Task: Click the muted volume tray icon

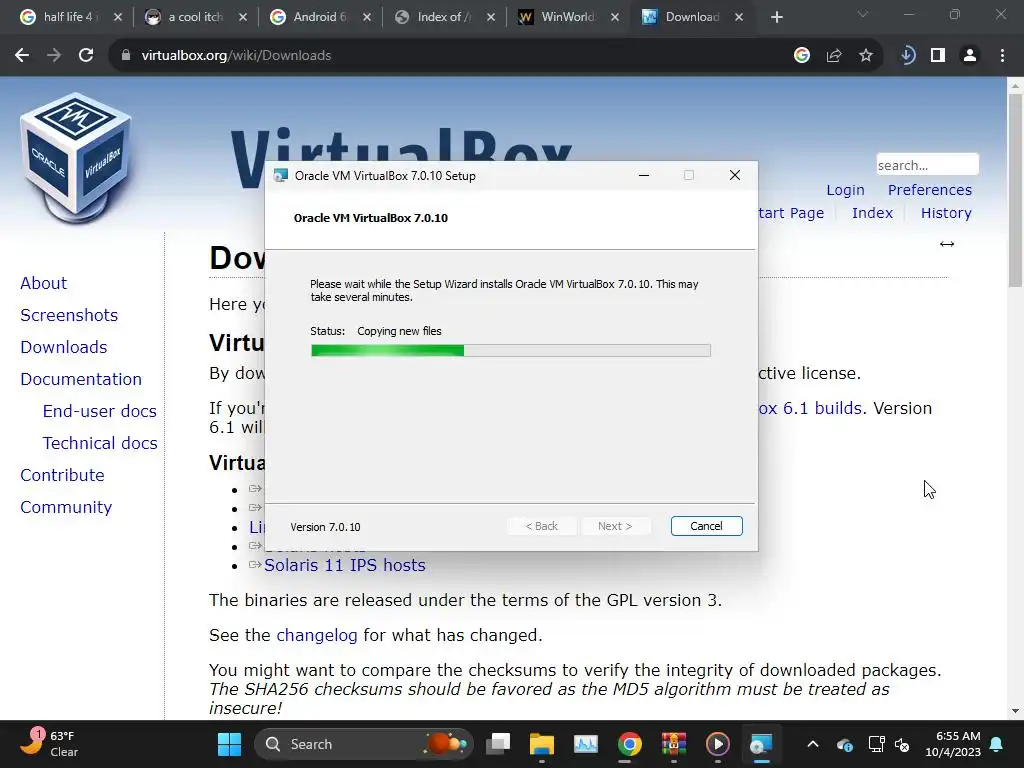Action: [x=903, y=744]
